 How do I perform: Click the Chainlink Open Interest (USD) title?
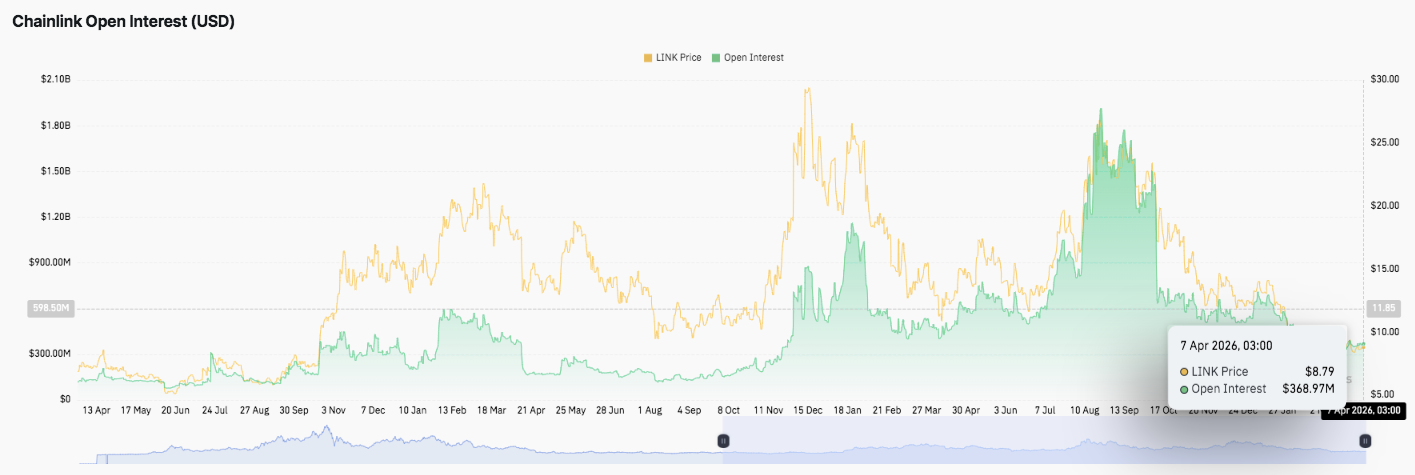(x=123, y=21)
